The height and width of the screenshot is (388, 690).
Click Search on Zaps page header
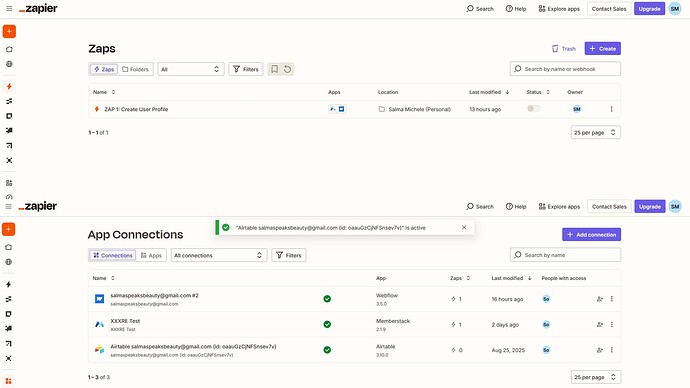click(x=480, y=9)
